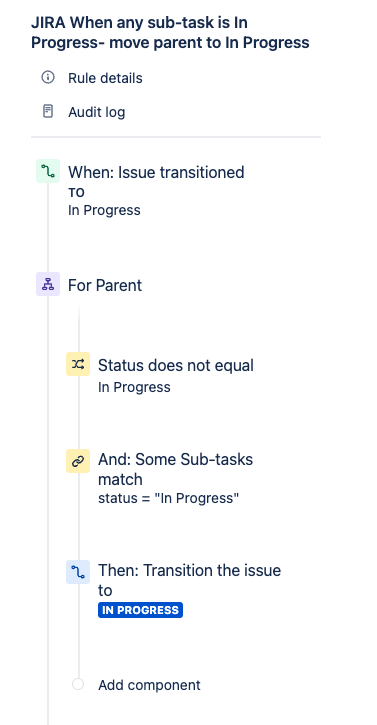Screen dimensions: 377x725
Task: Select the For Parent branch component
Action: (x=105, y=285)
